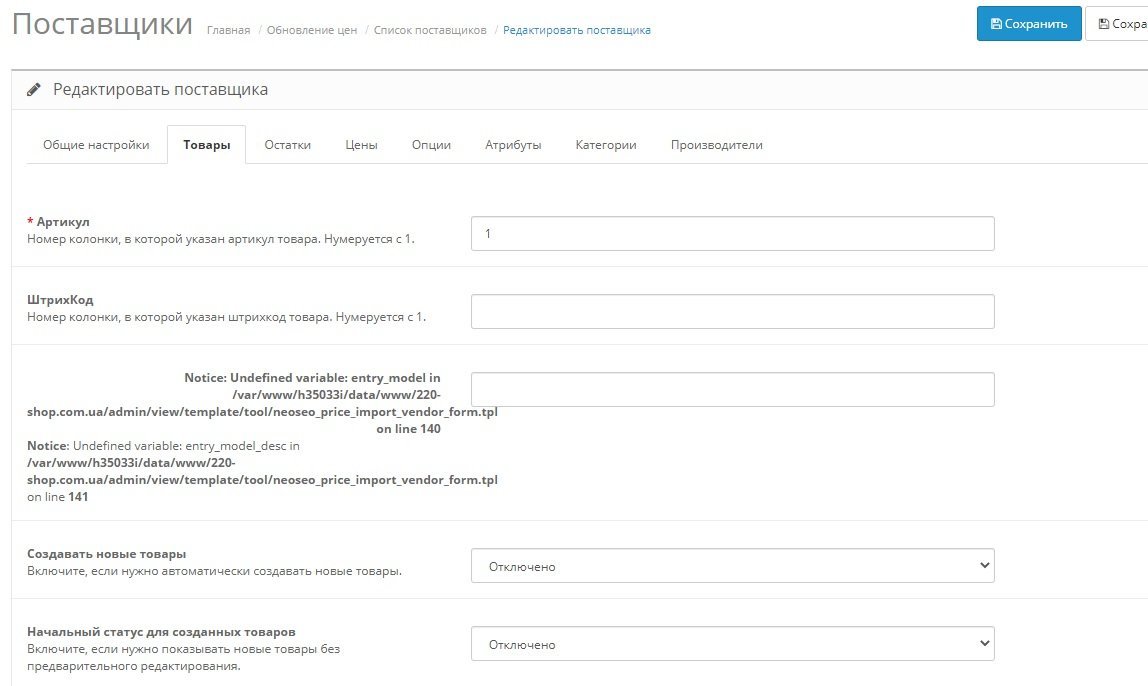Image resolution: width=1148 pixels, height=686 pixels.
Task: Click the 'Undefined variable: entry_model in' notice text
Action: click(x=335, y=378)
